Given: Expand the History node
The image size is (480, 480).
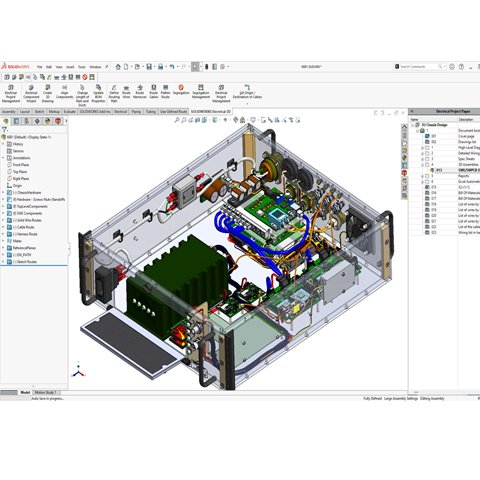Looking at the screenshot, I should click(4, 144).
